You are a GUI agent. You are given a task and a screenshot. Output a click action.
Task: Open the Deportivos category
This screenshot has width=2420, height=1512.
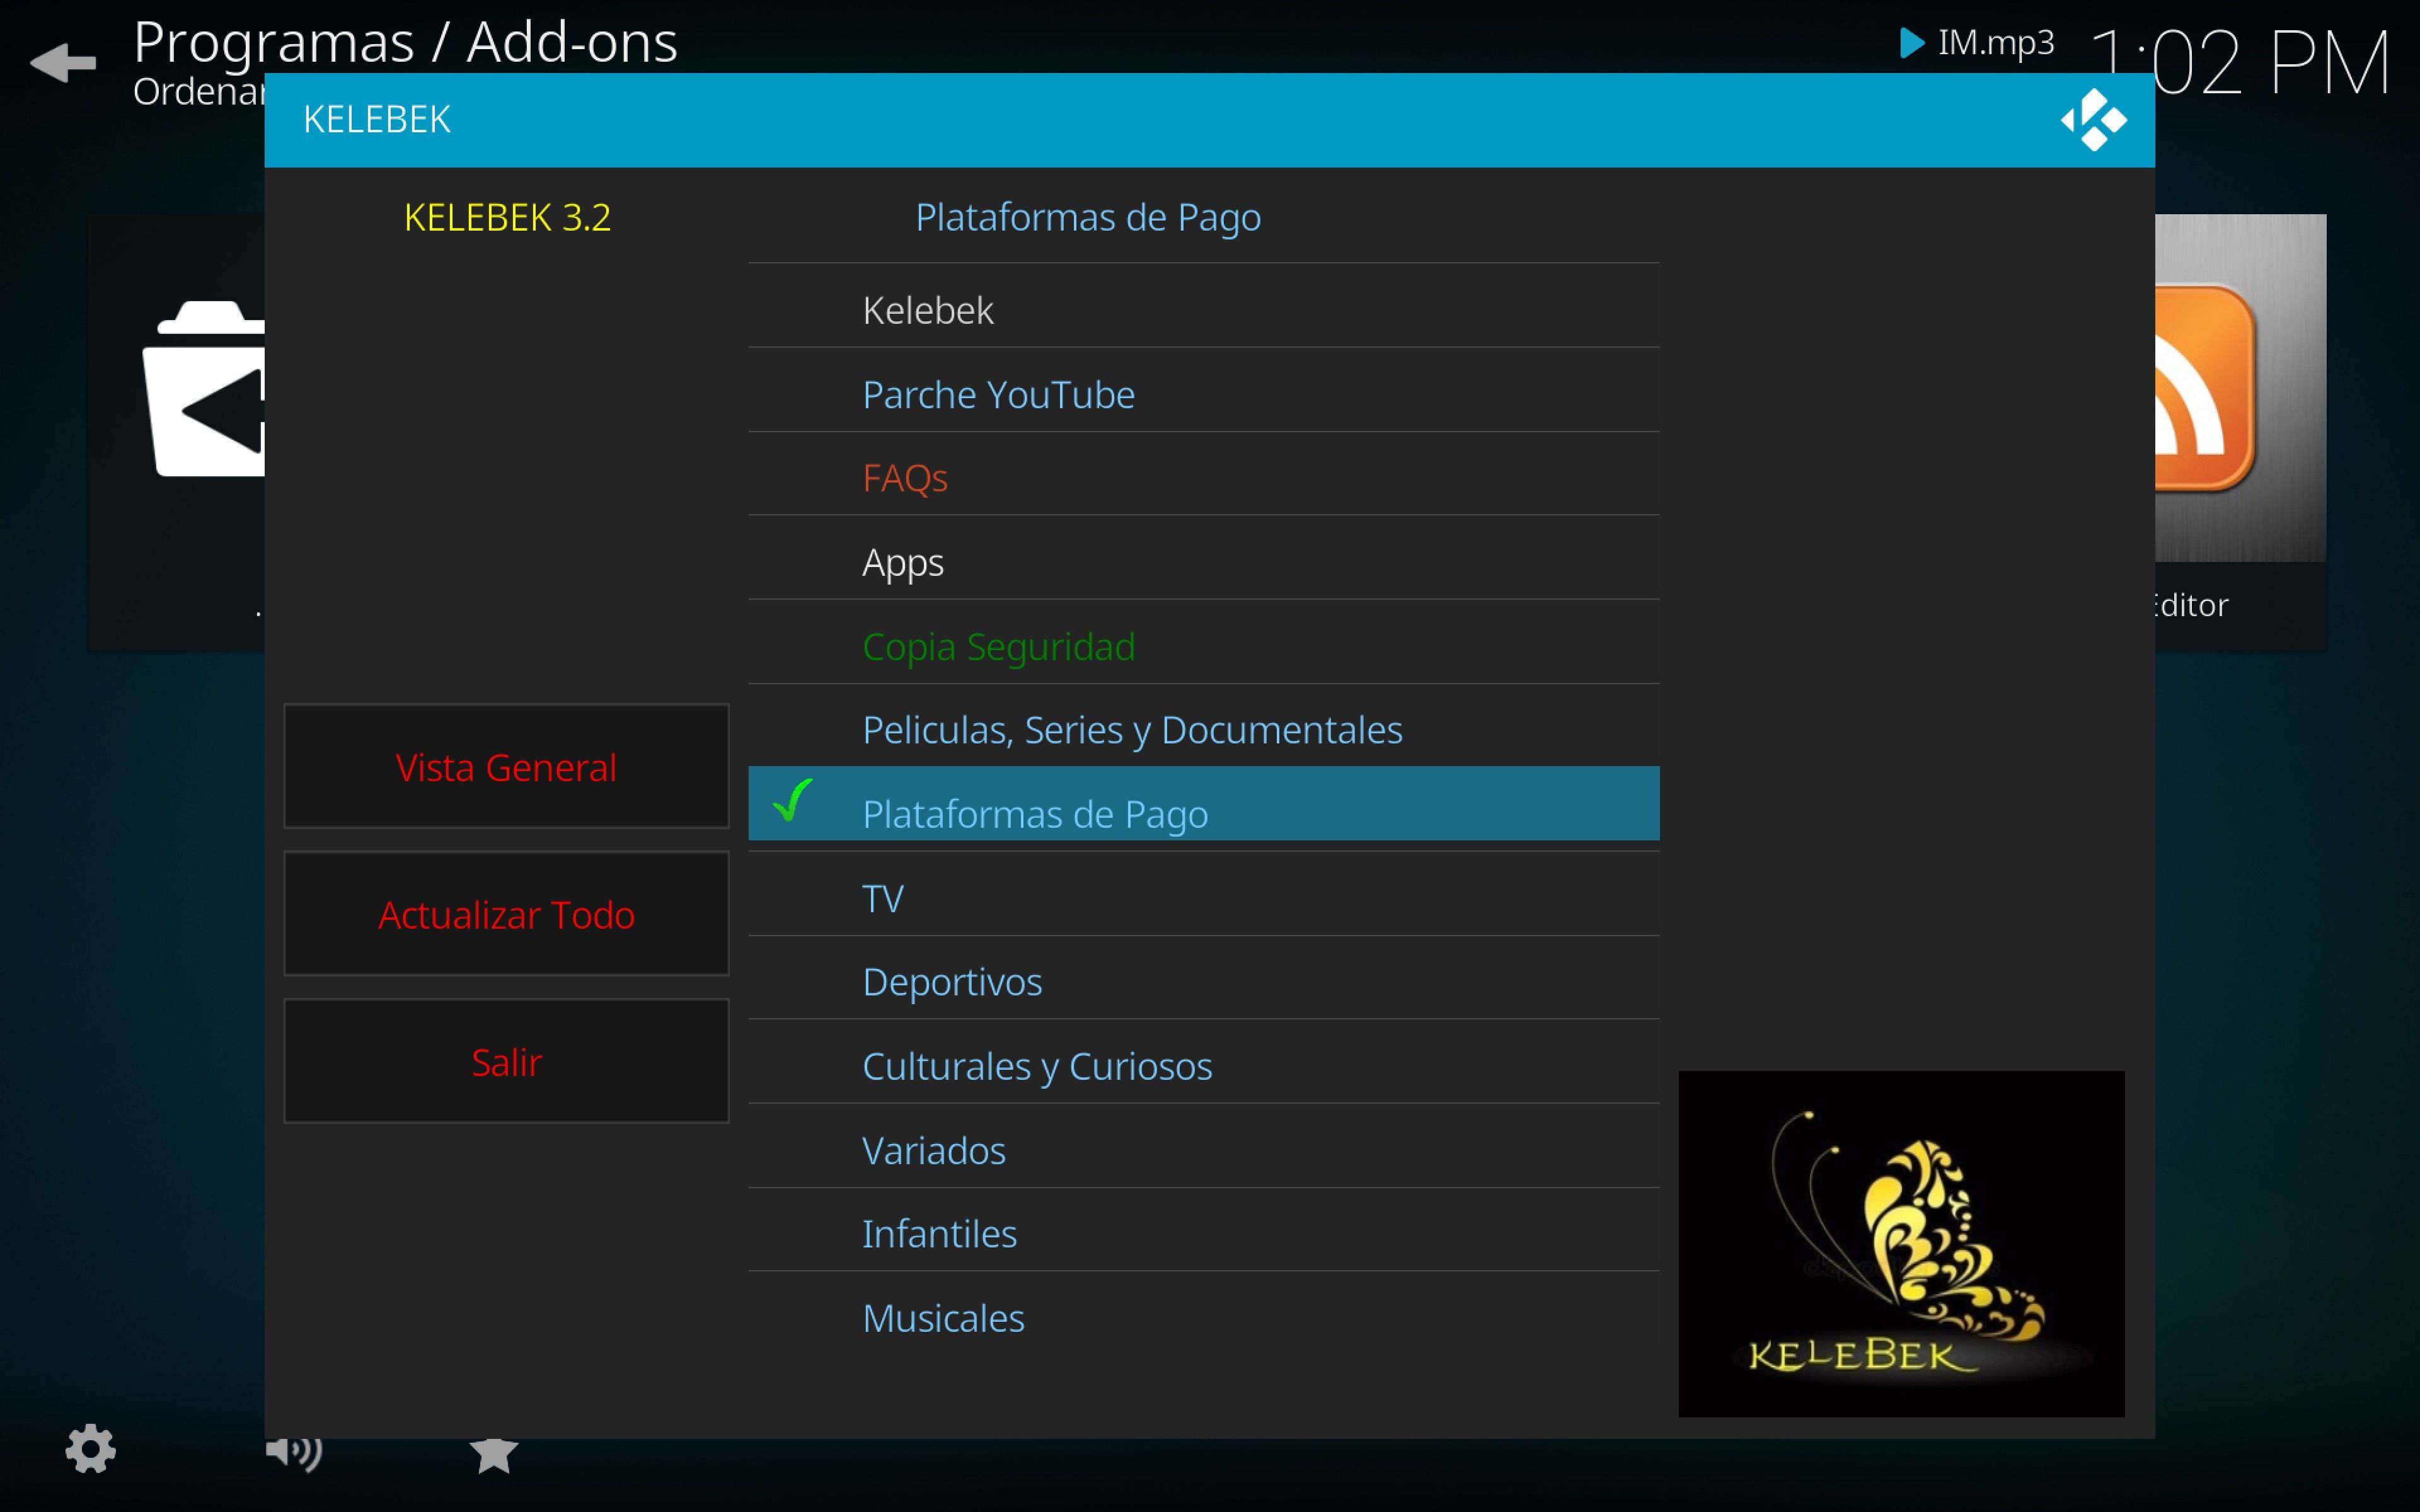point(1203,982)
